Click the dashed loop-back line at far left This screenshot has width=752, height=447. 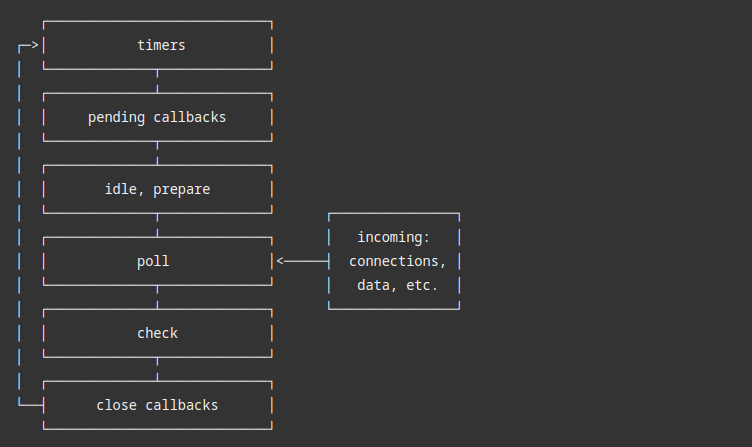click(19, 225)
